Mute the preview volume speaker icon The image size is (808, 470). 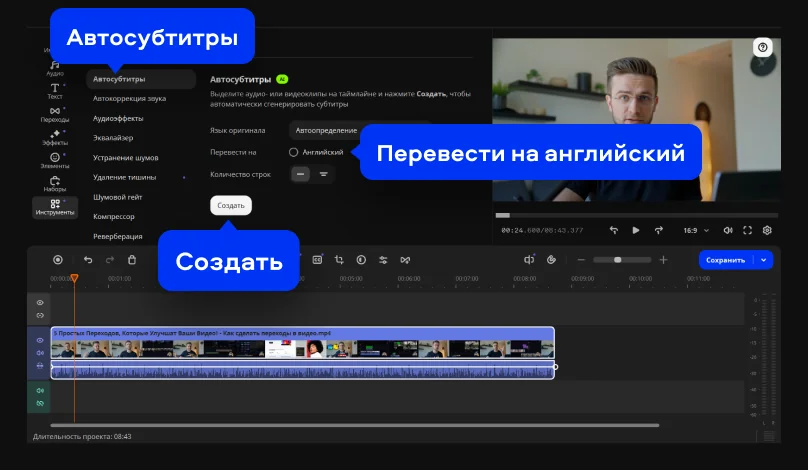click(727, 230)
